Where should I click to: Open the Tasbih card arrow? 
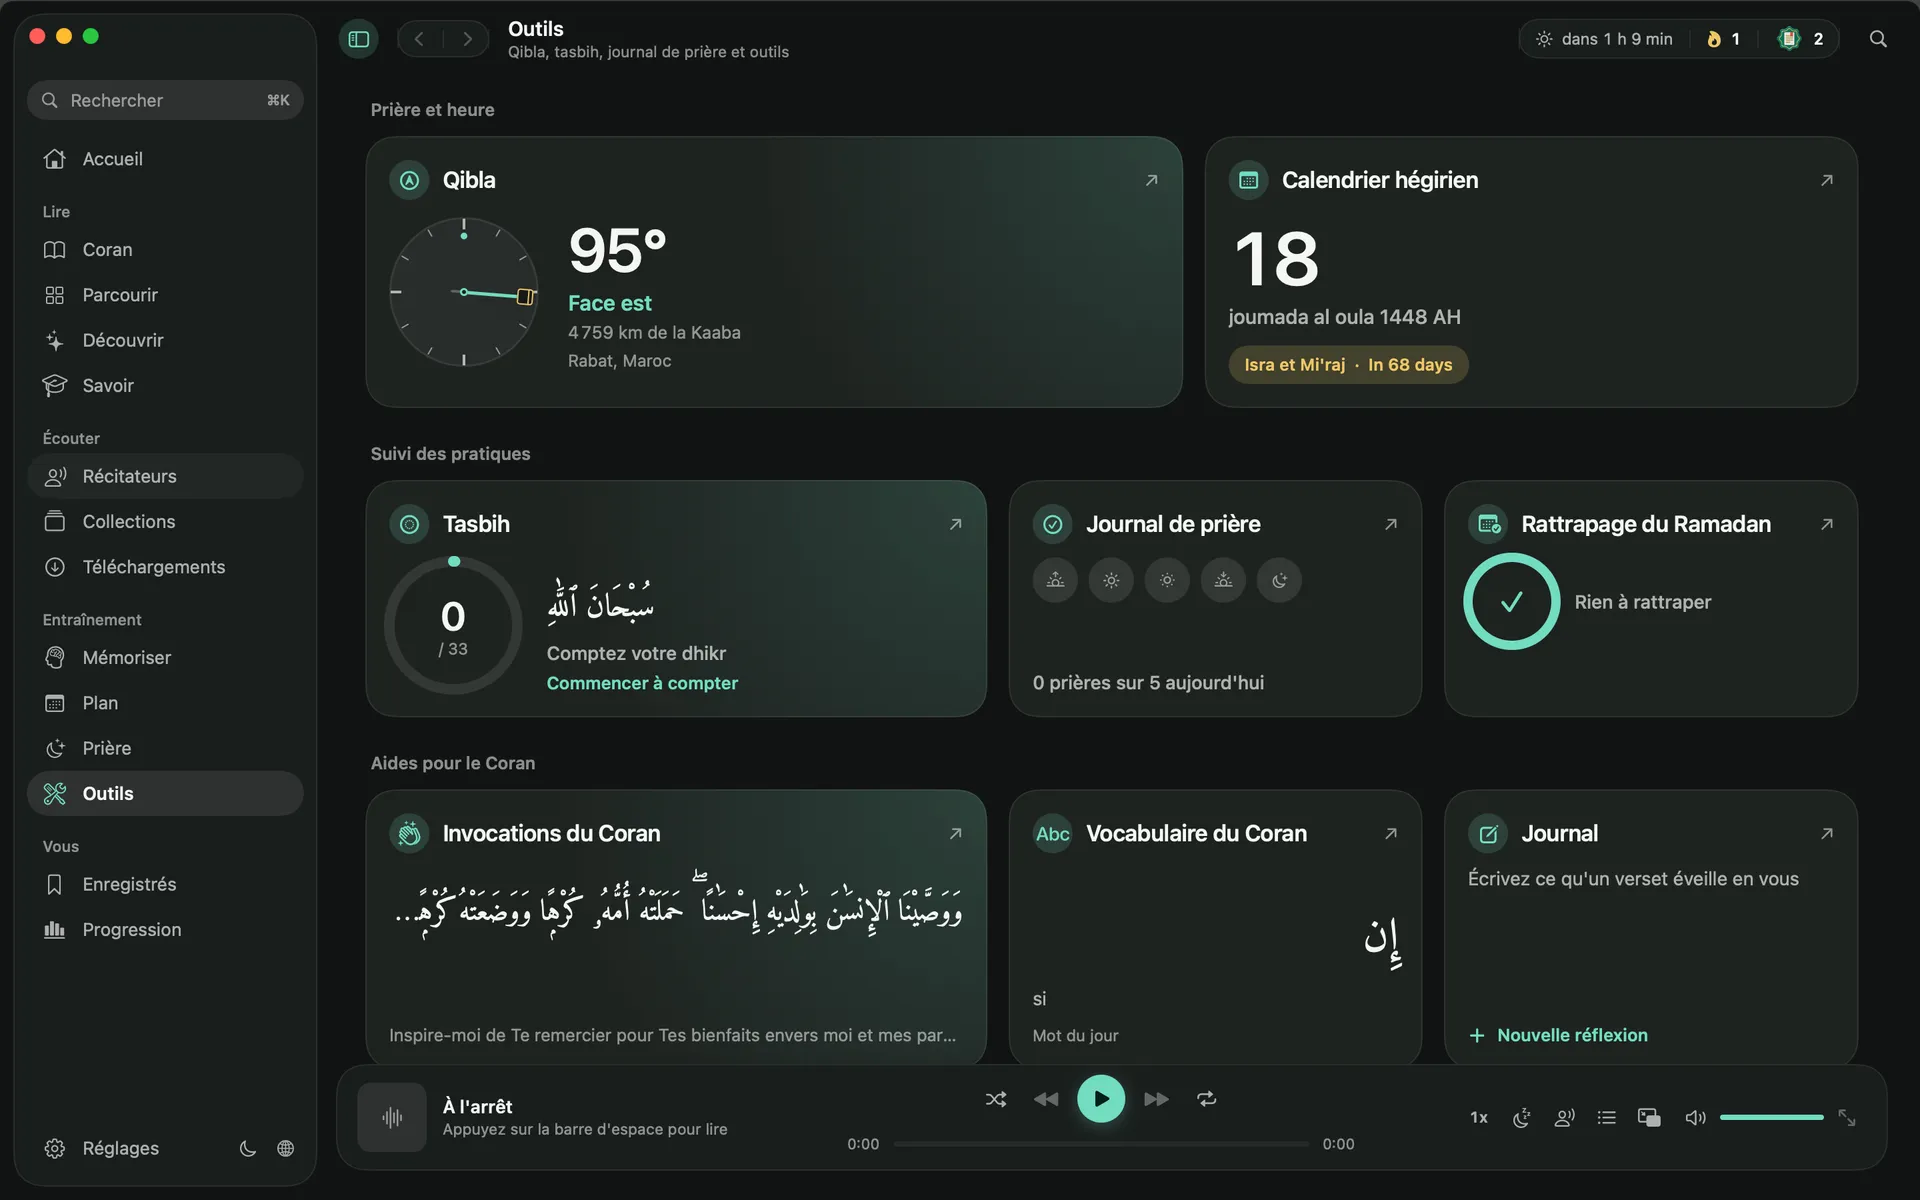click(x=955, y=524)
